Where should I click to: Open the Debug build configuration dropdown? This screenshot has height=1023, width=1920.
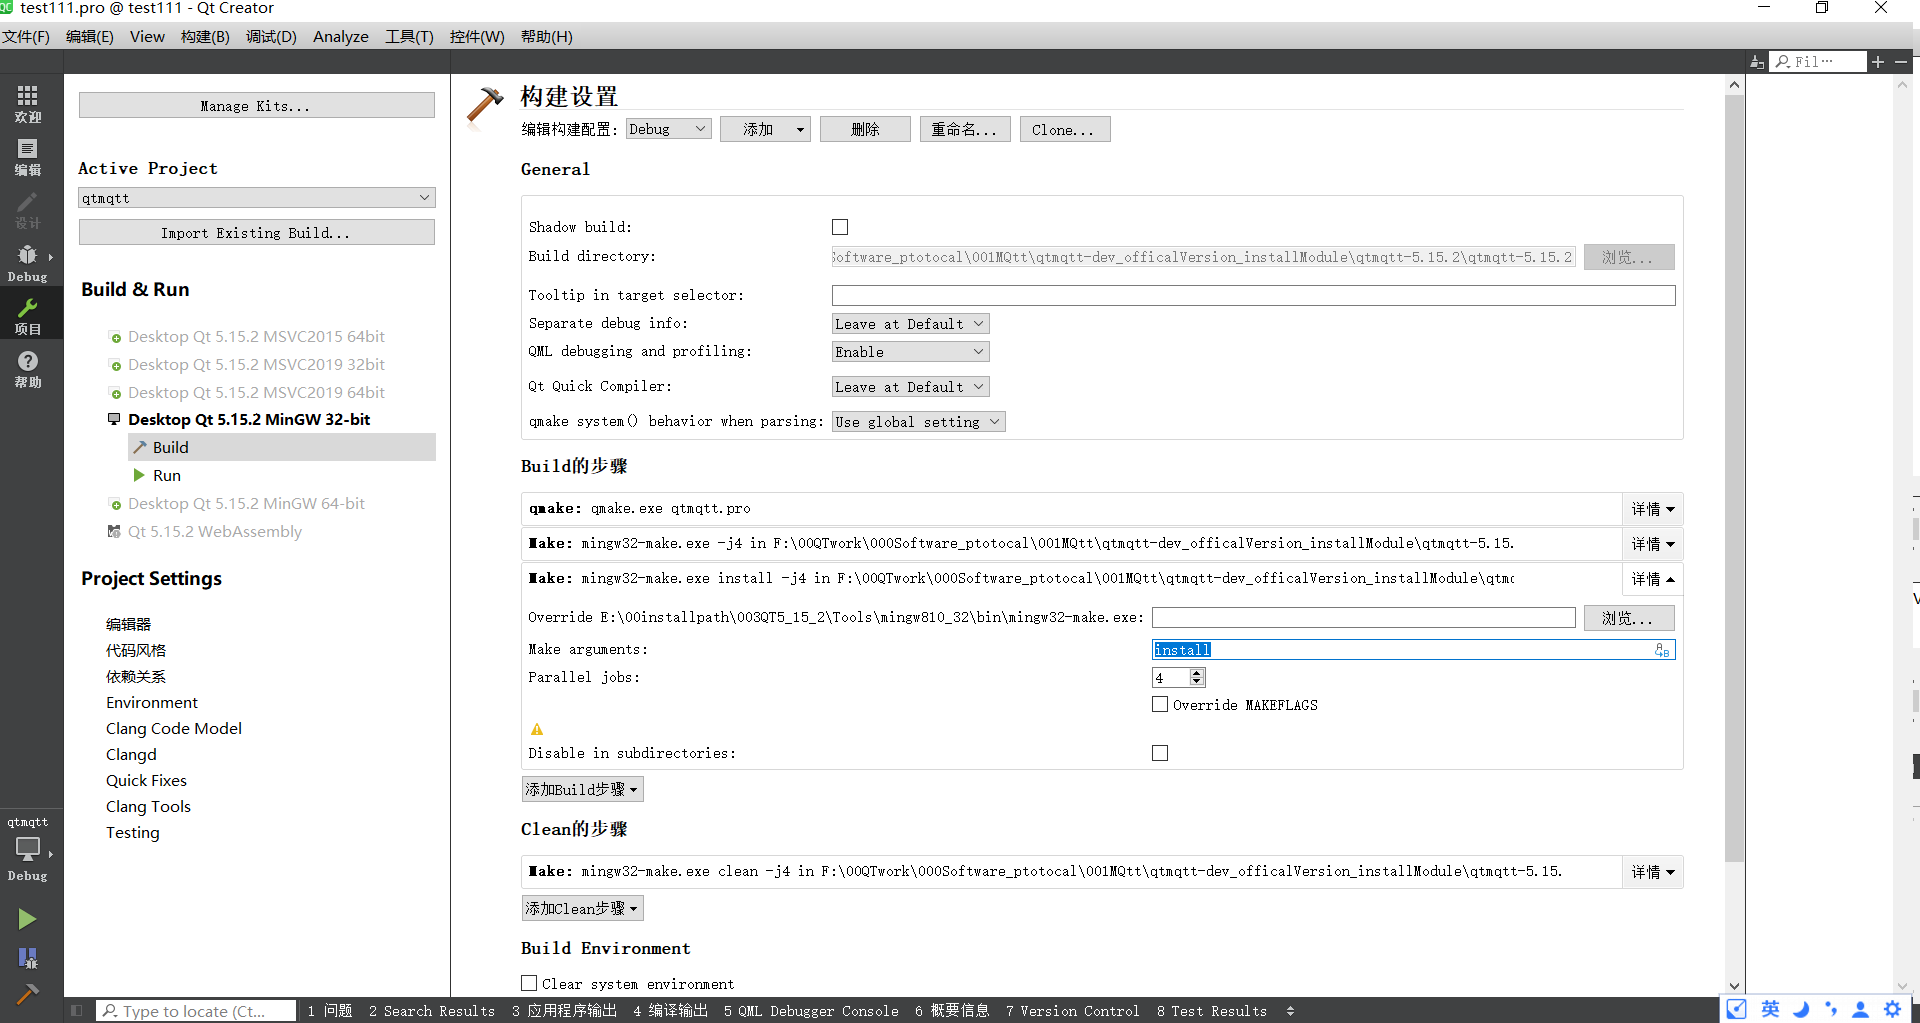click(667, 128)
